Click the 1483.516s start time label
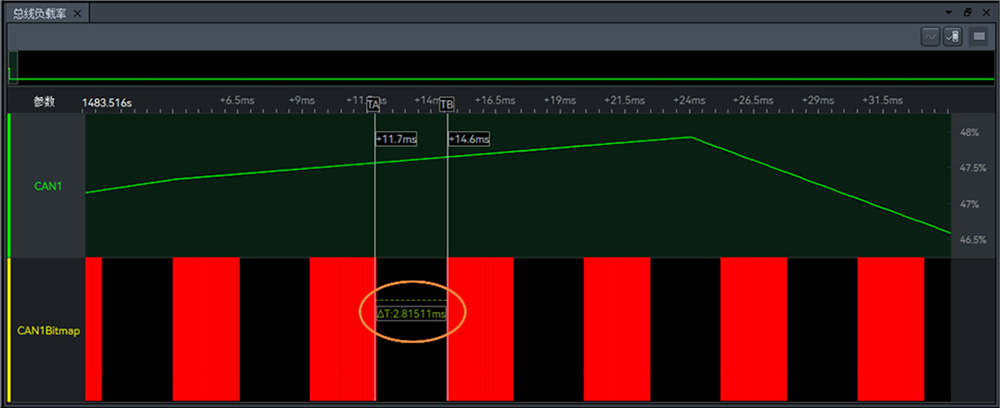 (x=107, y=102)
